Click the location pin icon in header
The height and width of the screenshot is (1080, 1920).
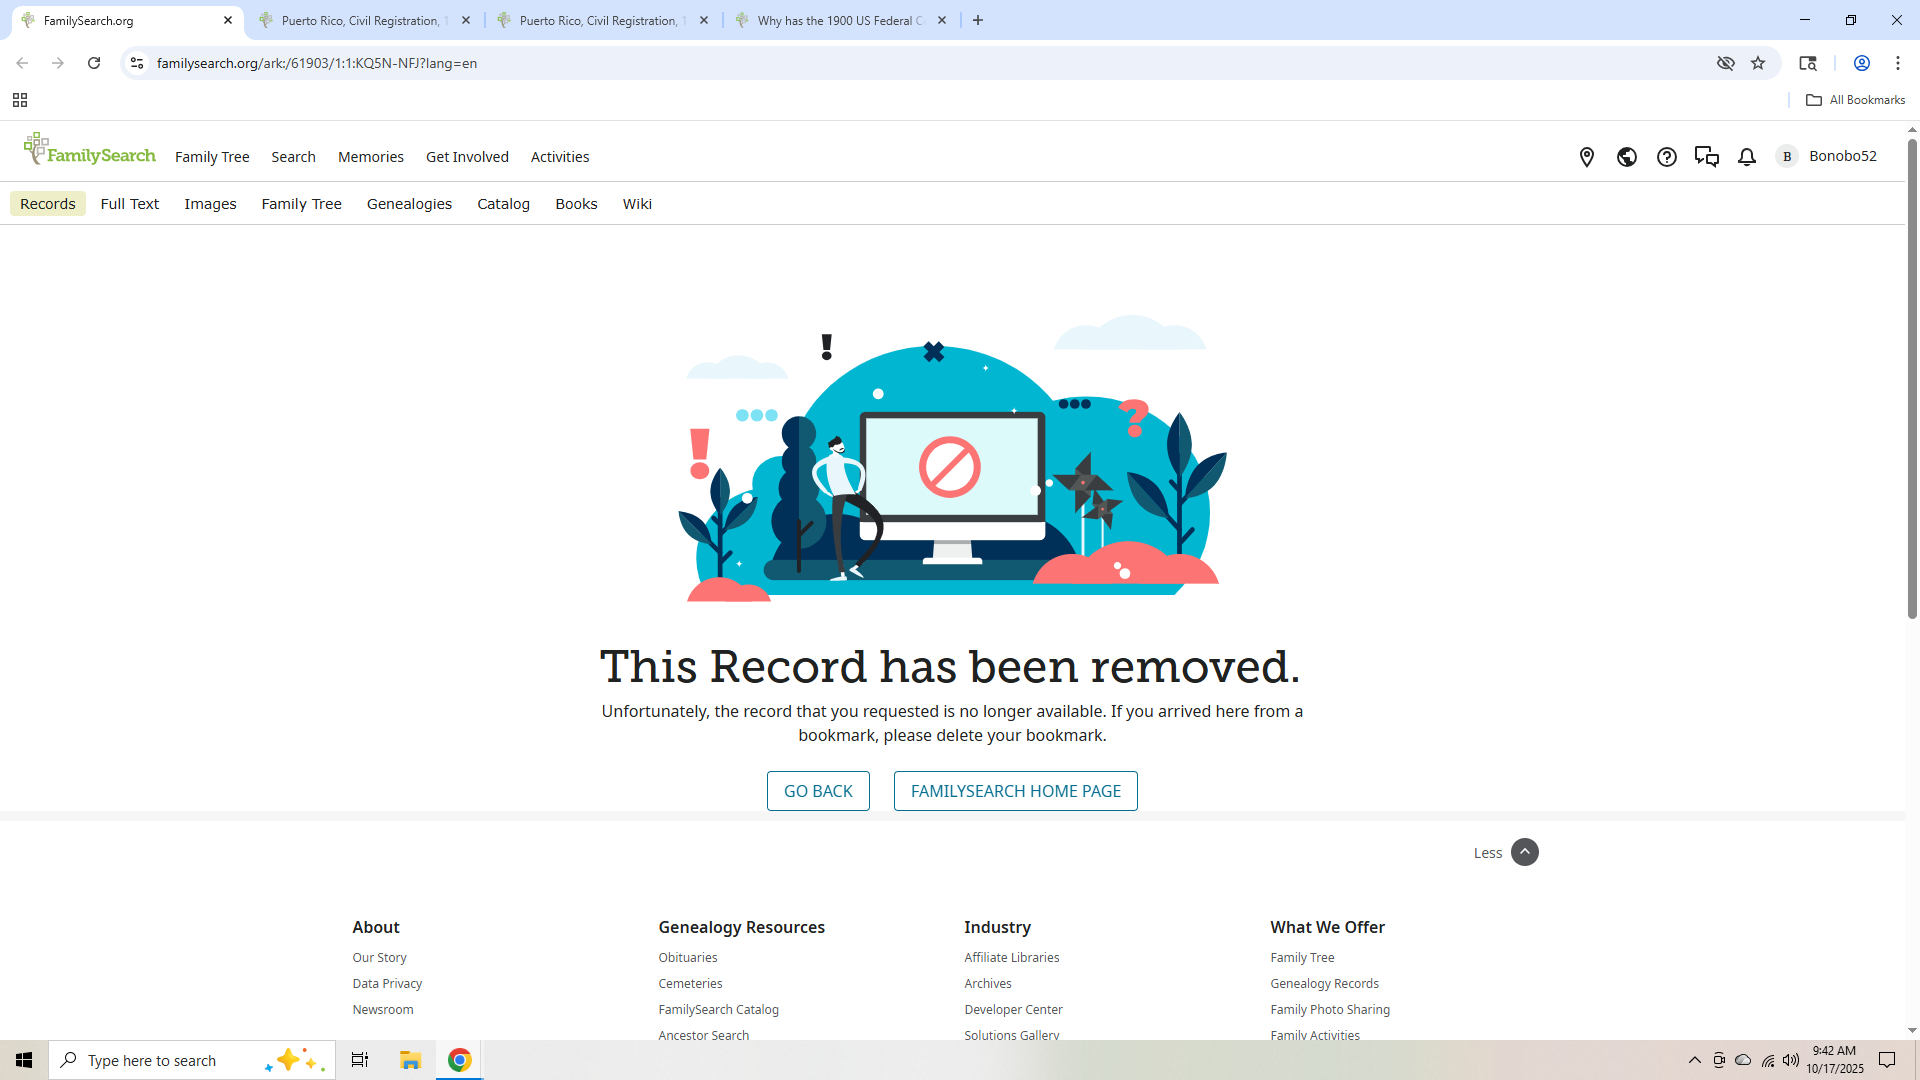coord(1587,157)
